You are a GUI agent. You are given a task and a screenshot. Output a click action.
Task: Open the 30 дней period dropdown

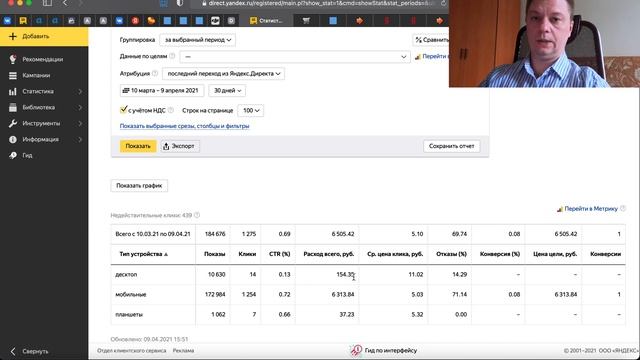click(x=227, y=91)
